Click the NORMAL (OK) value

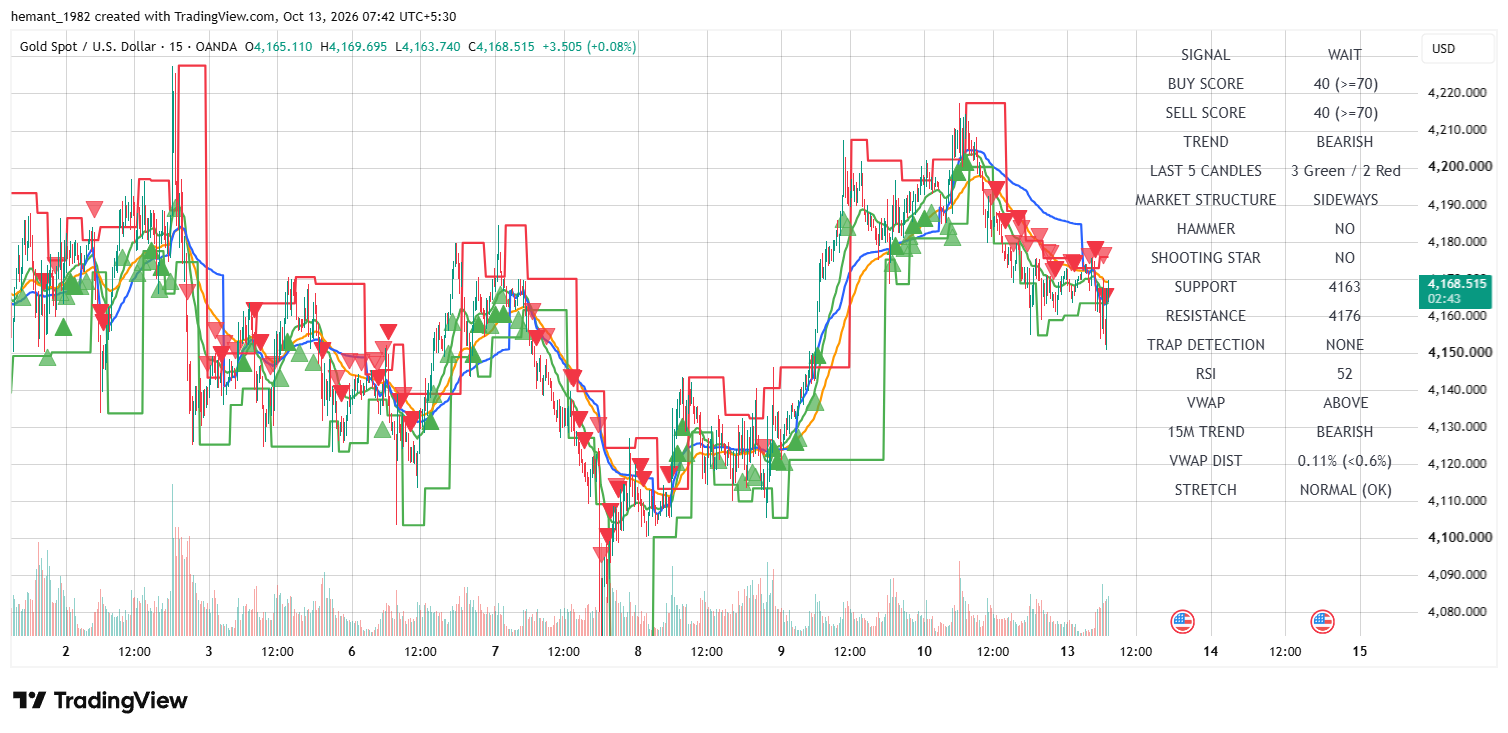[1345, 490]
